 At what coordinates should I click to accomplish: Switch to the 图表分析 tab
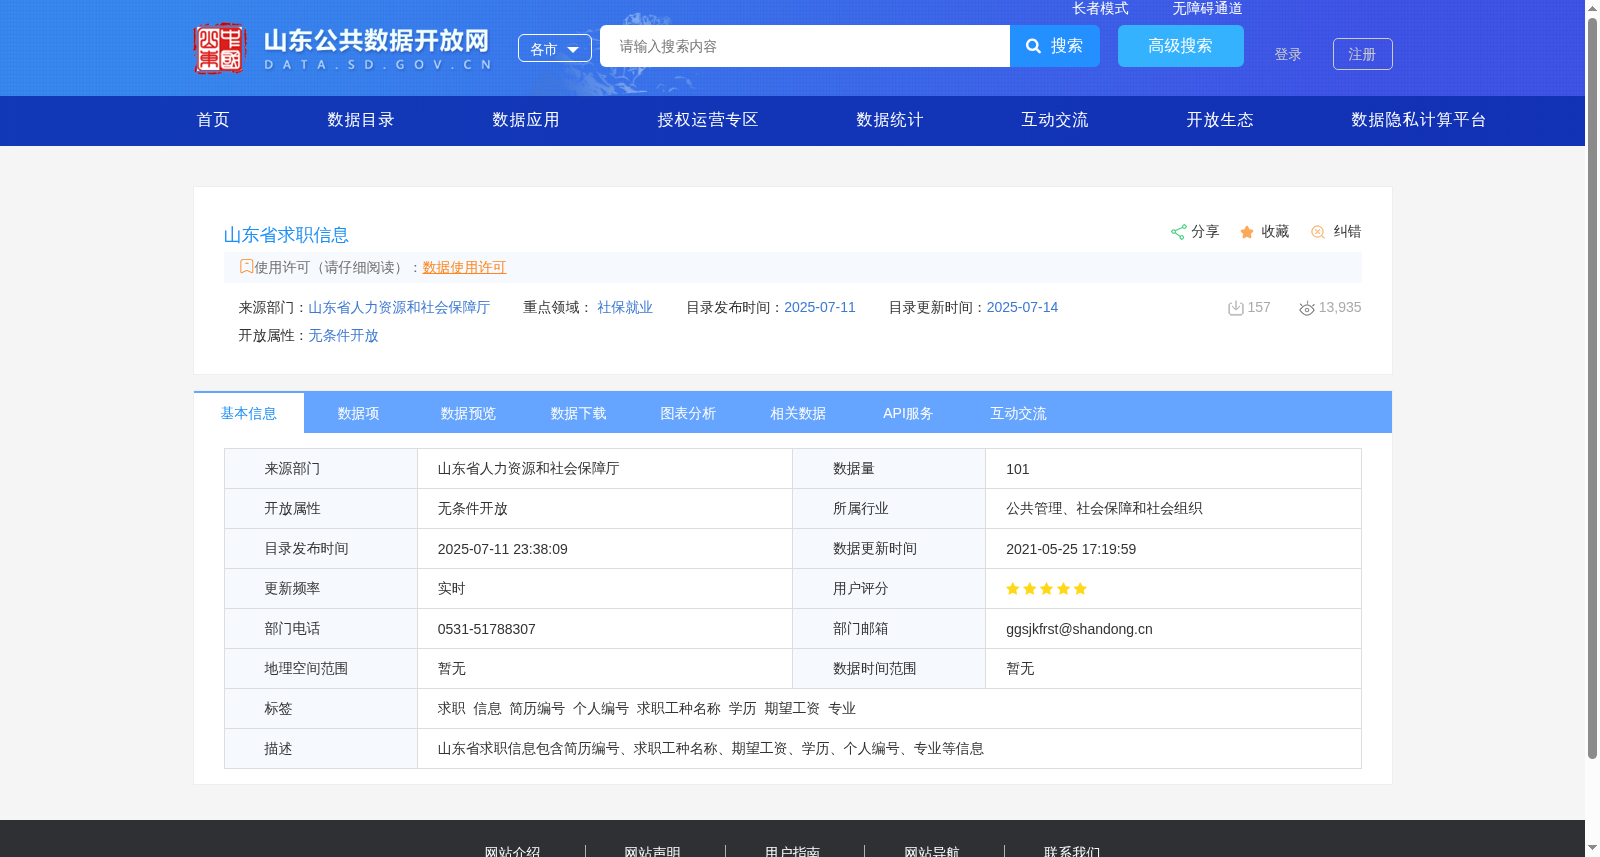pos(689,413)
